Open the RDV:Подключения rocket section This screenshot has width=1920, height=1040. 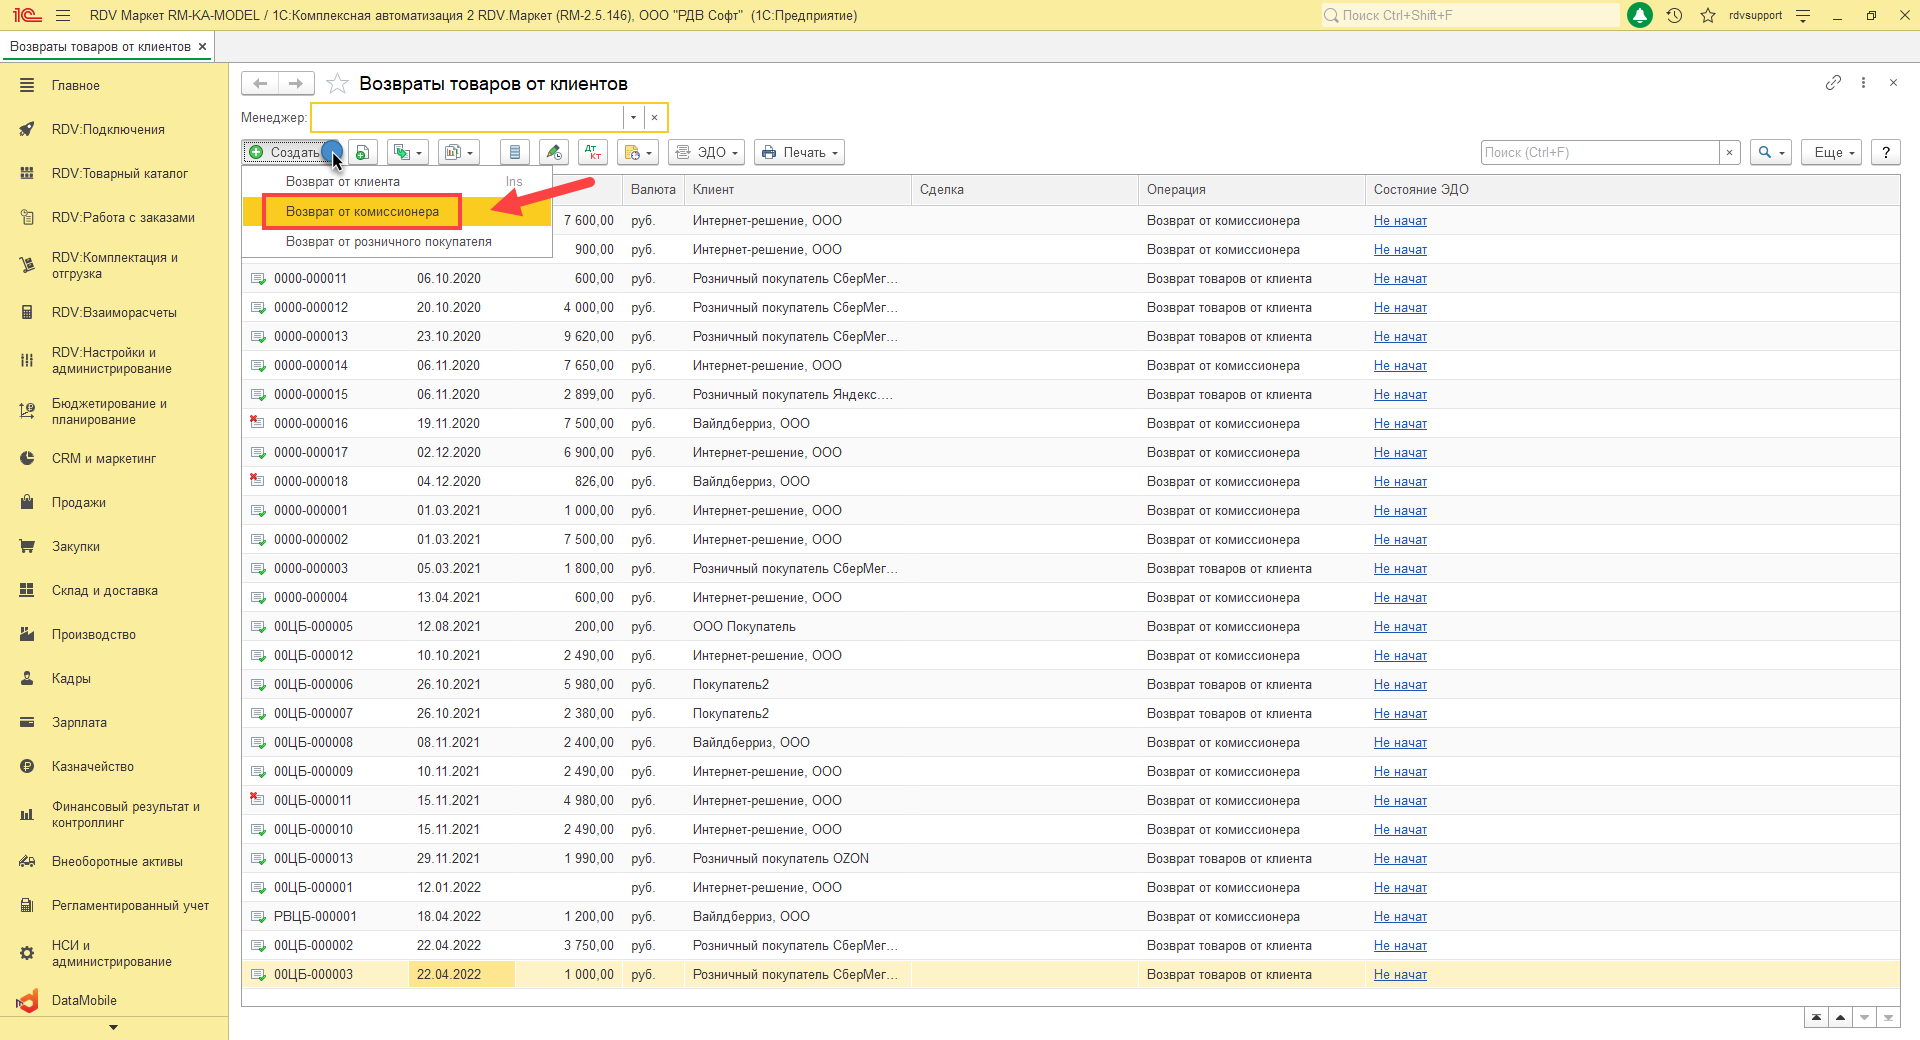tap(108, 129)
